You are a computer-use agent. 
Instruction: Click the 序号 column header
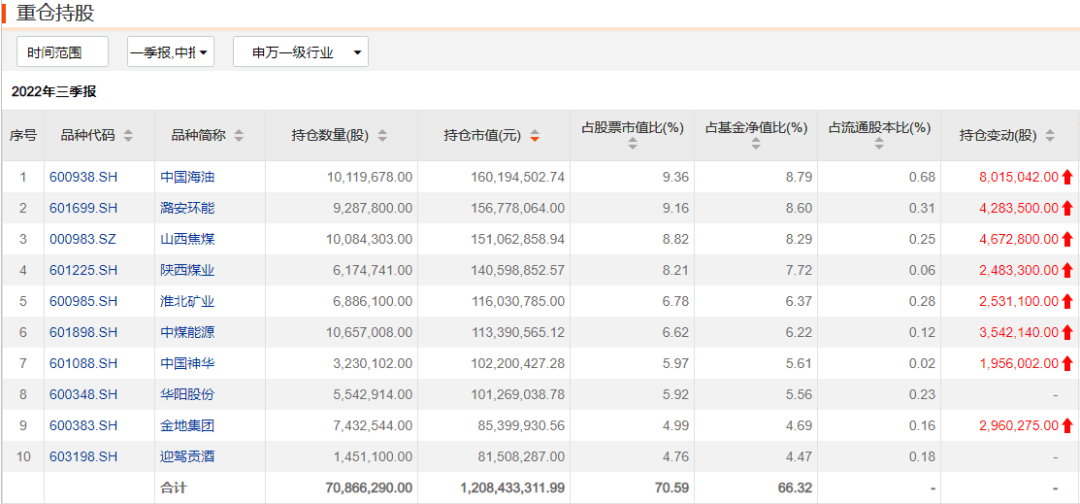coord(23,136)
